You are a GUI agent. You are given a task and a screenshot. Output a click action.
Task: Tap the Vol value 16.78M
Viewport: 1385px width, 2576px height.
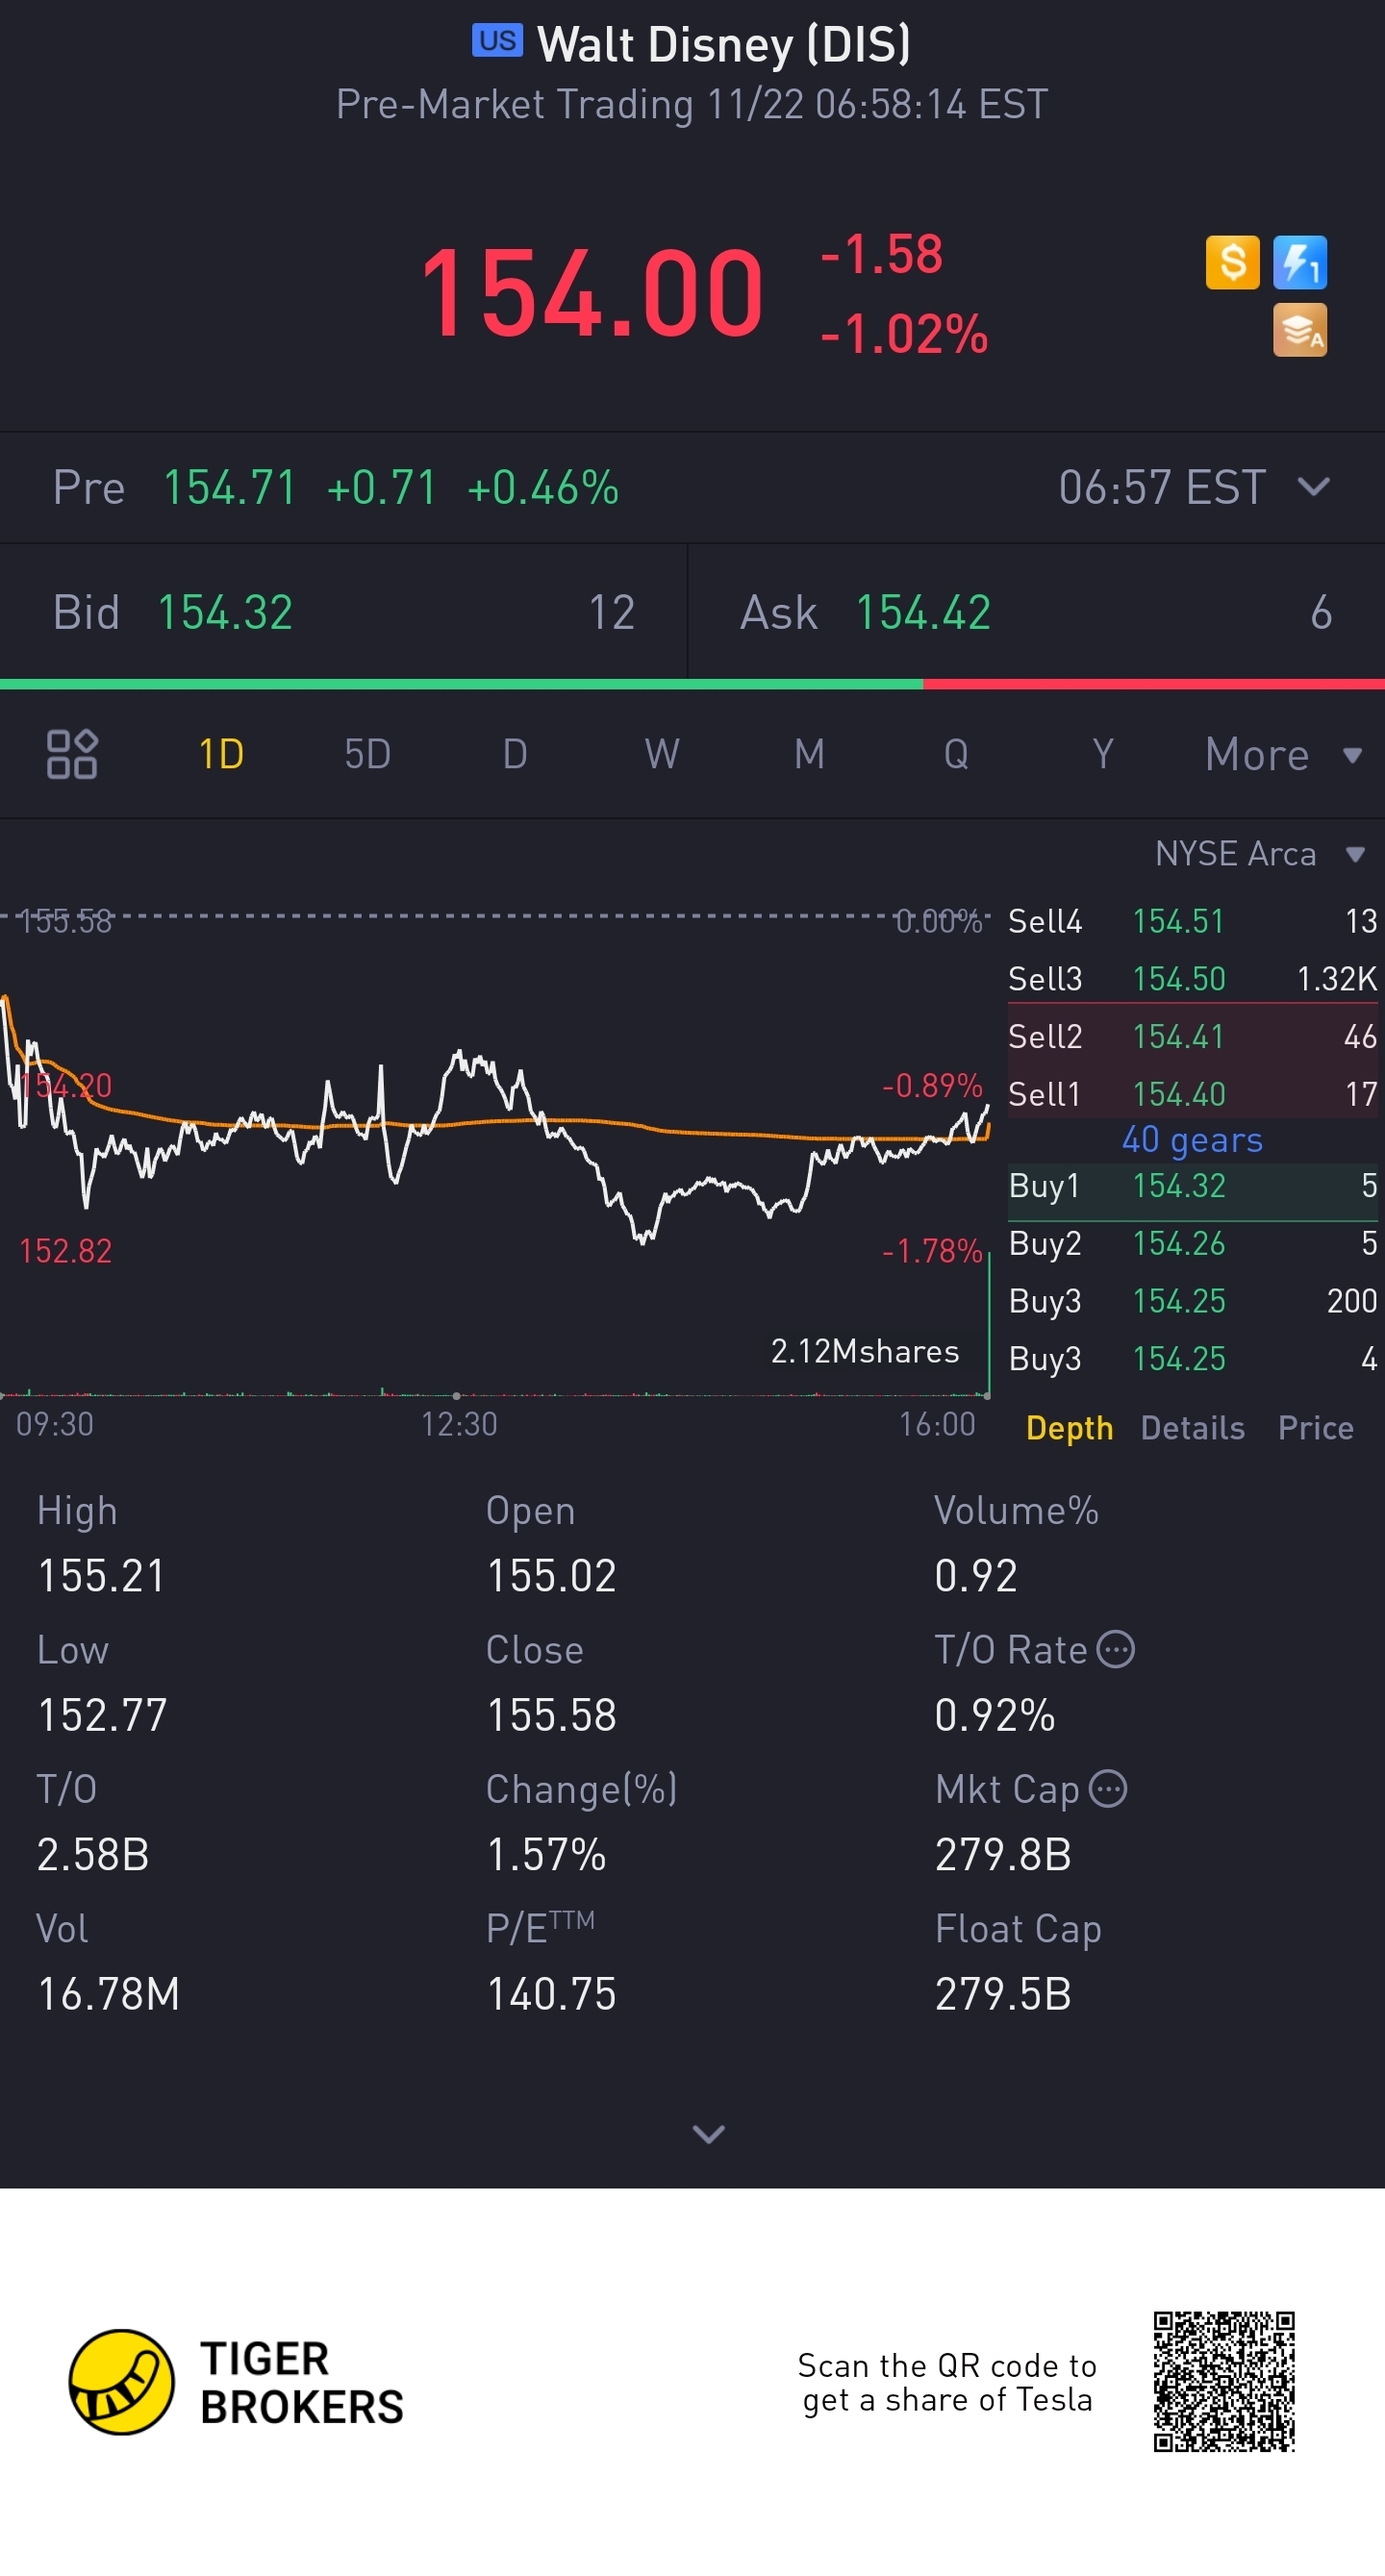[x=108, y=1994]
